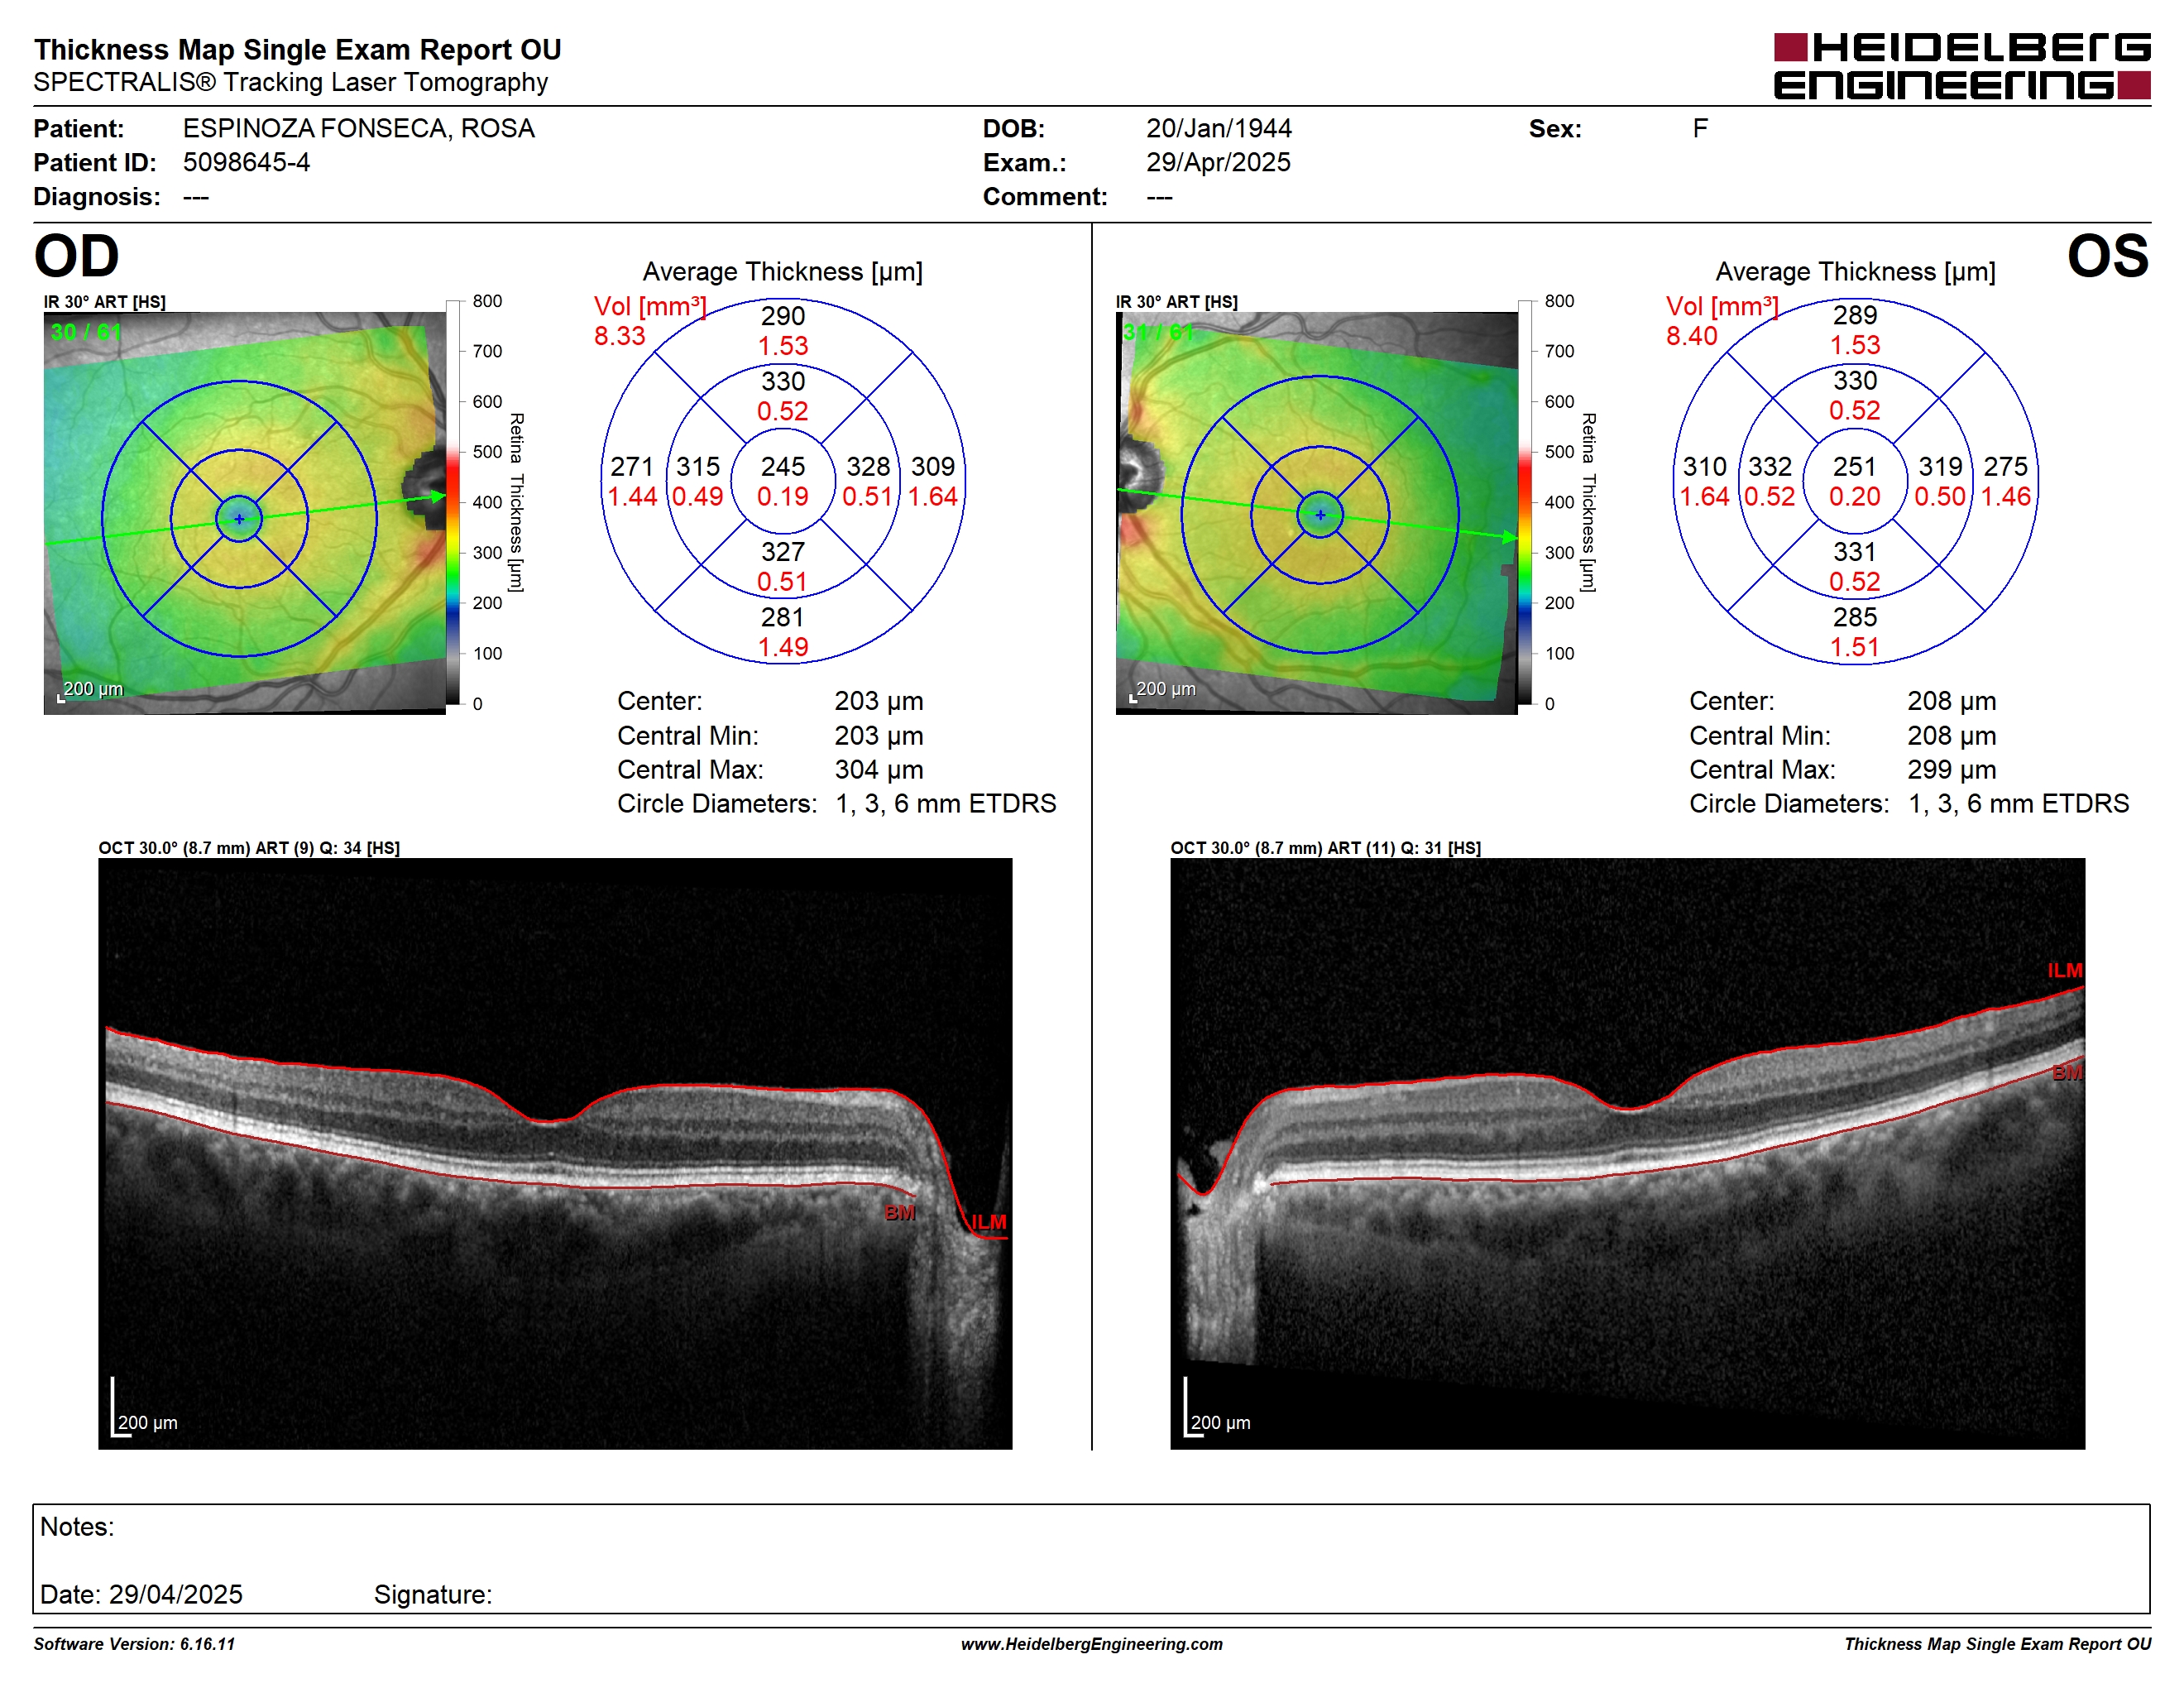Click the OS total volume 8.40
This screenshot has width=2184, height=1688.
[x=1691, y=336]
